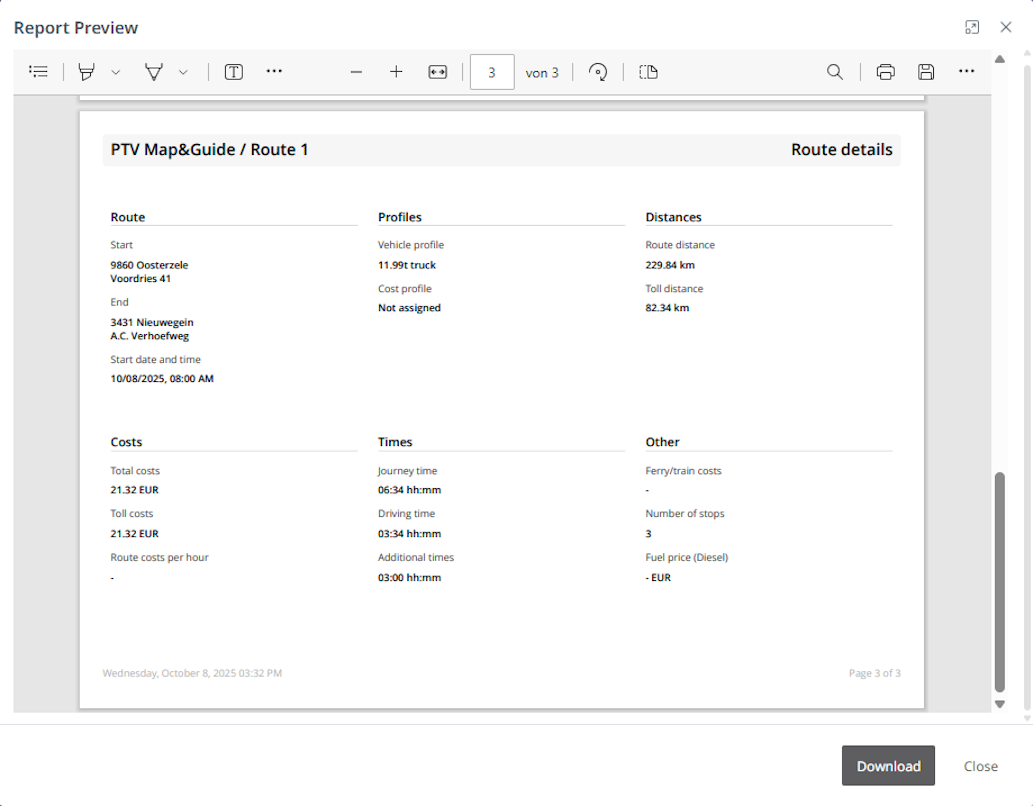
Task: Select the highlighter tool
Action: tap(87, 72)
